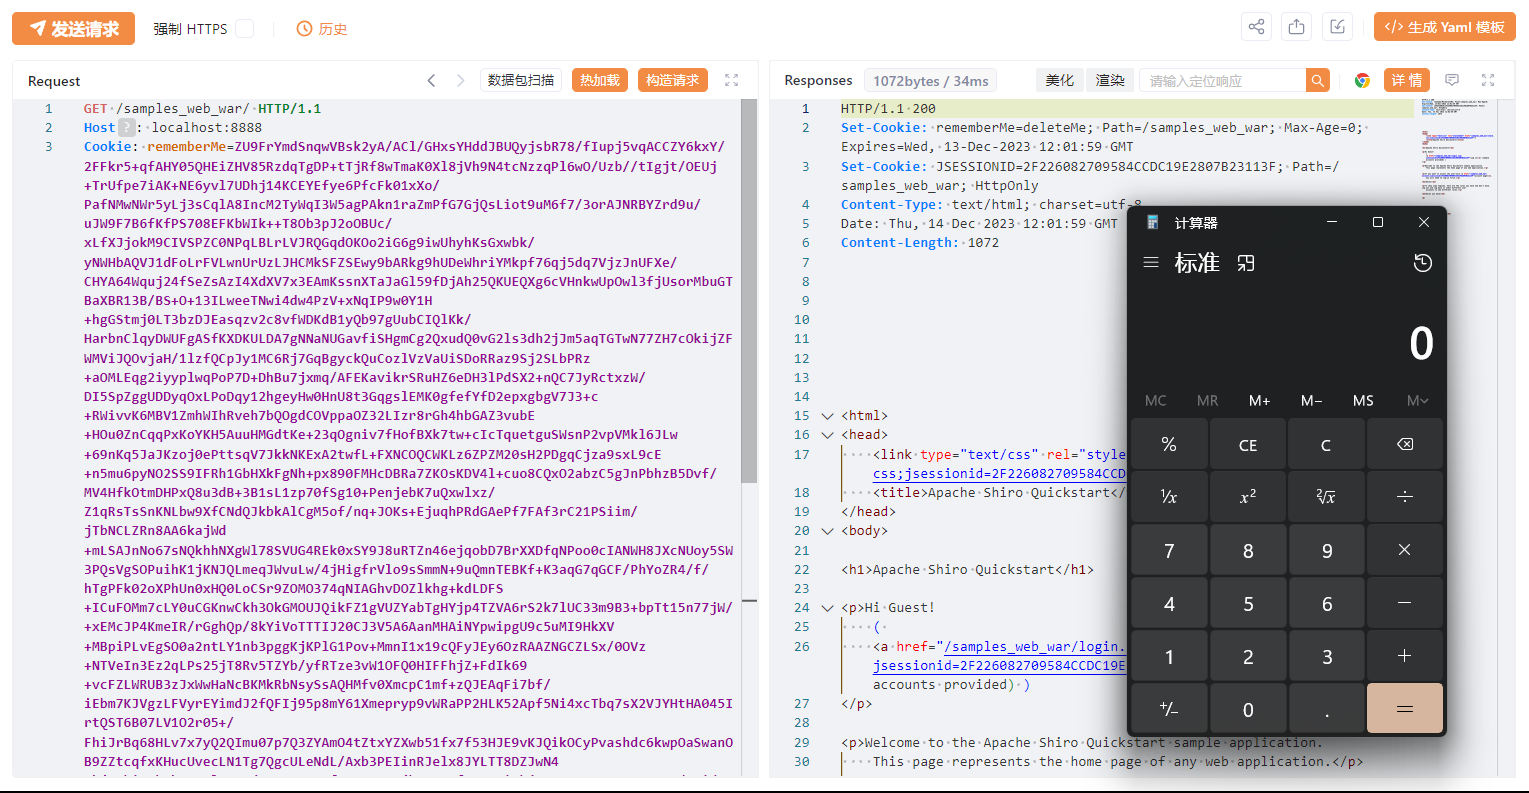Viewport: 1529px width, 793px height.
Task: Click the Host header line in request
Action: point(173,128)
